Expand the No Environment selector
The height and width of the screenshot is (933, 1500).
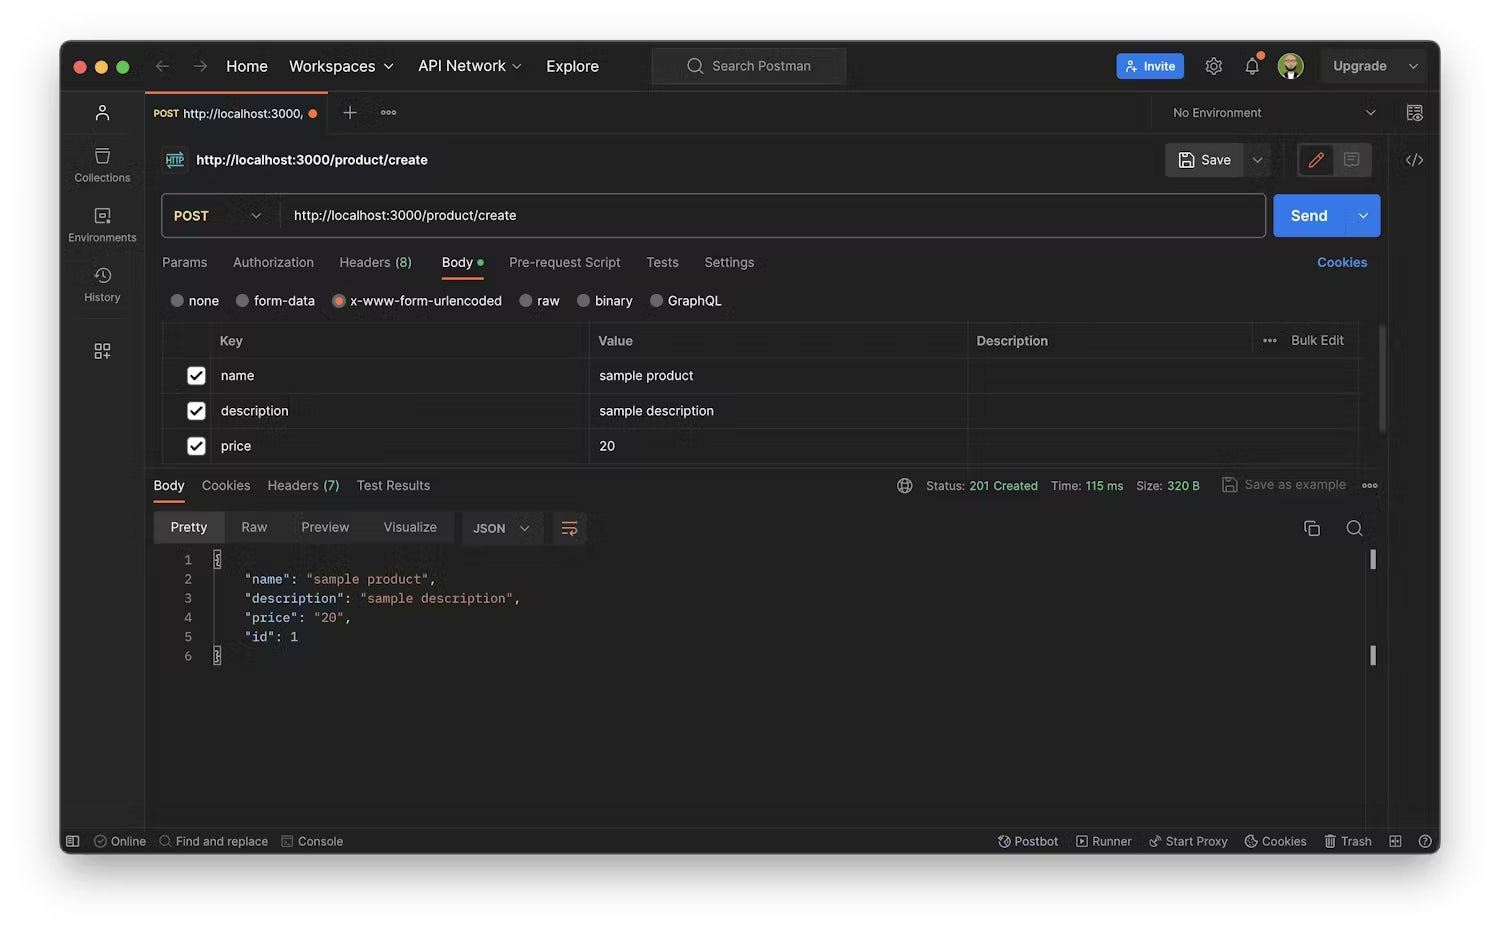pyautogui.click(x=1274, y=113)
